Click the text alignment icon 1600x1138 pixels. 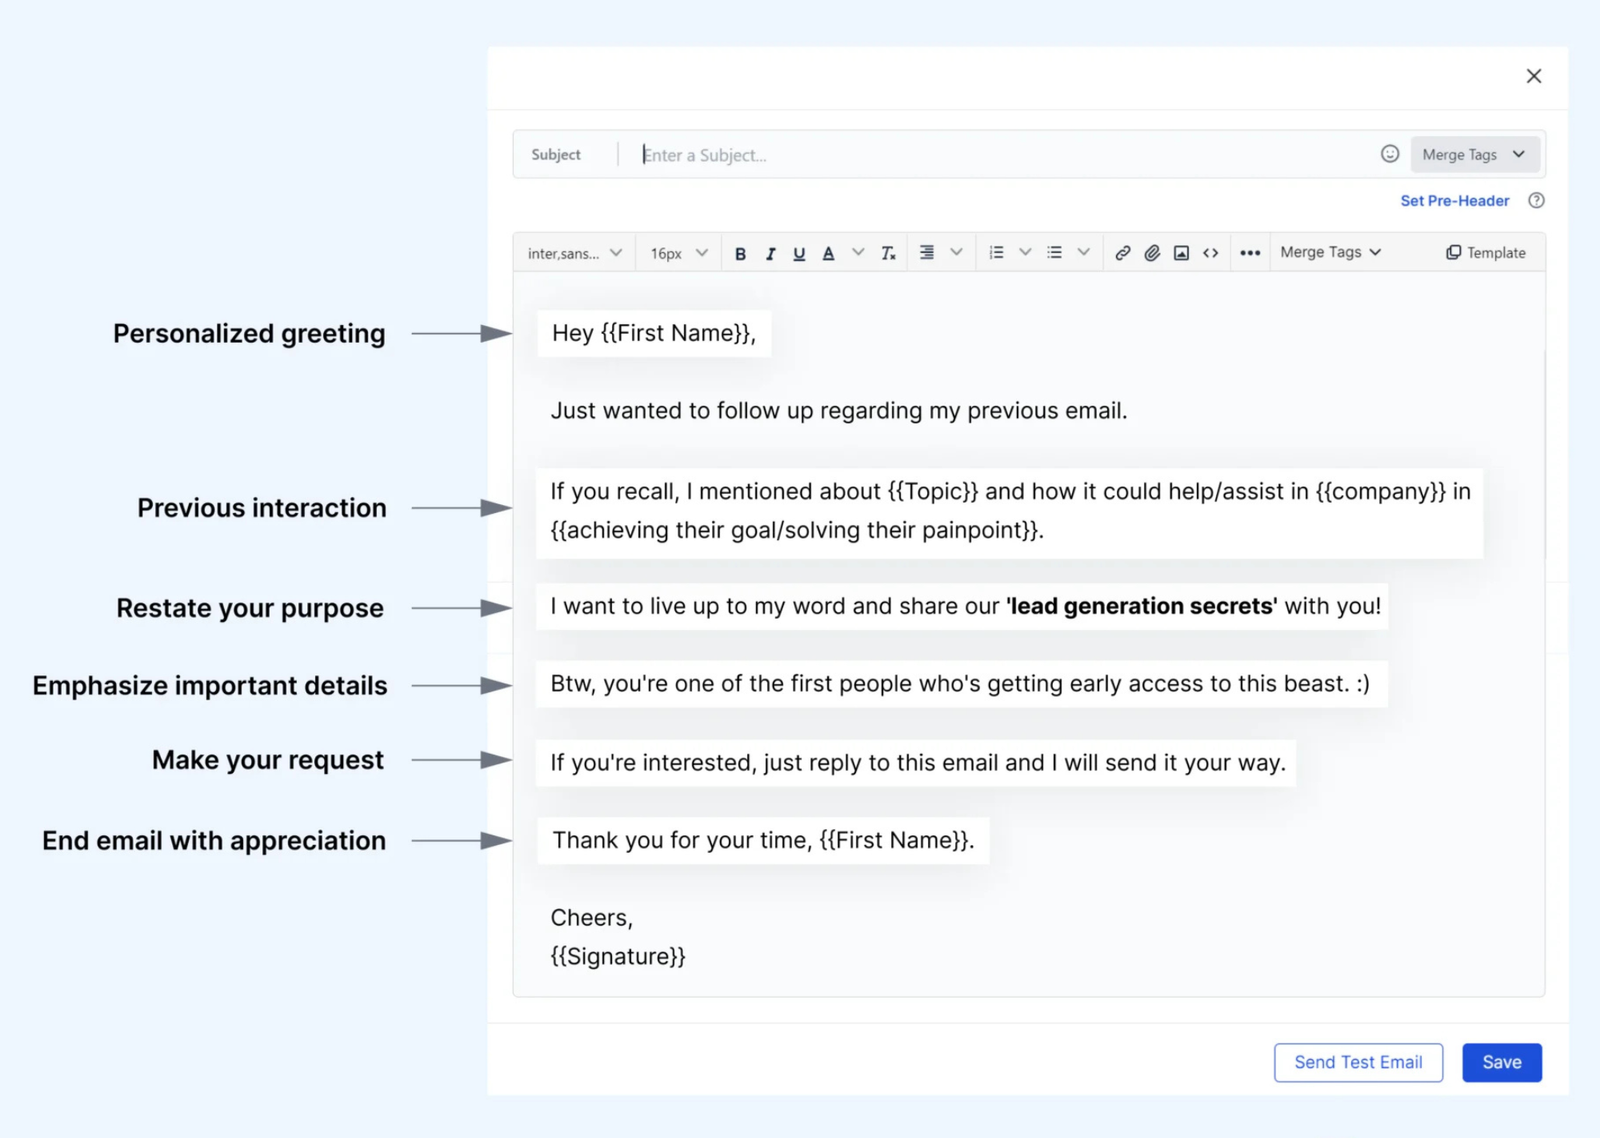927,253
